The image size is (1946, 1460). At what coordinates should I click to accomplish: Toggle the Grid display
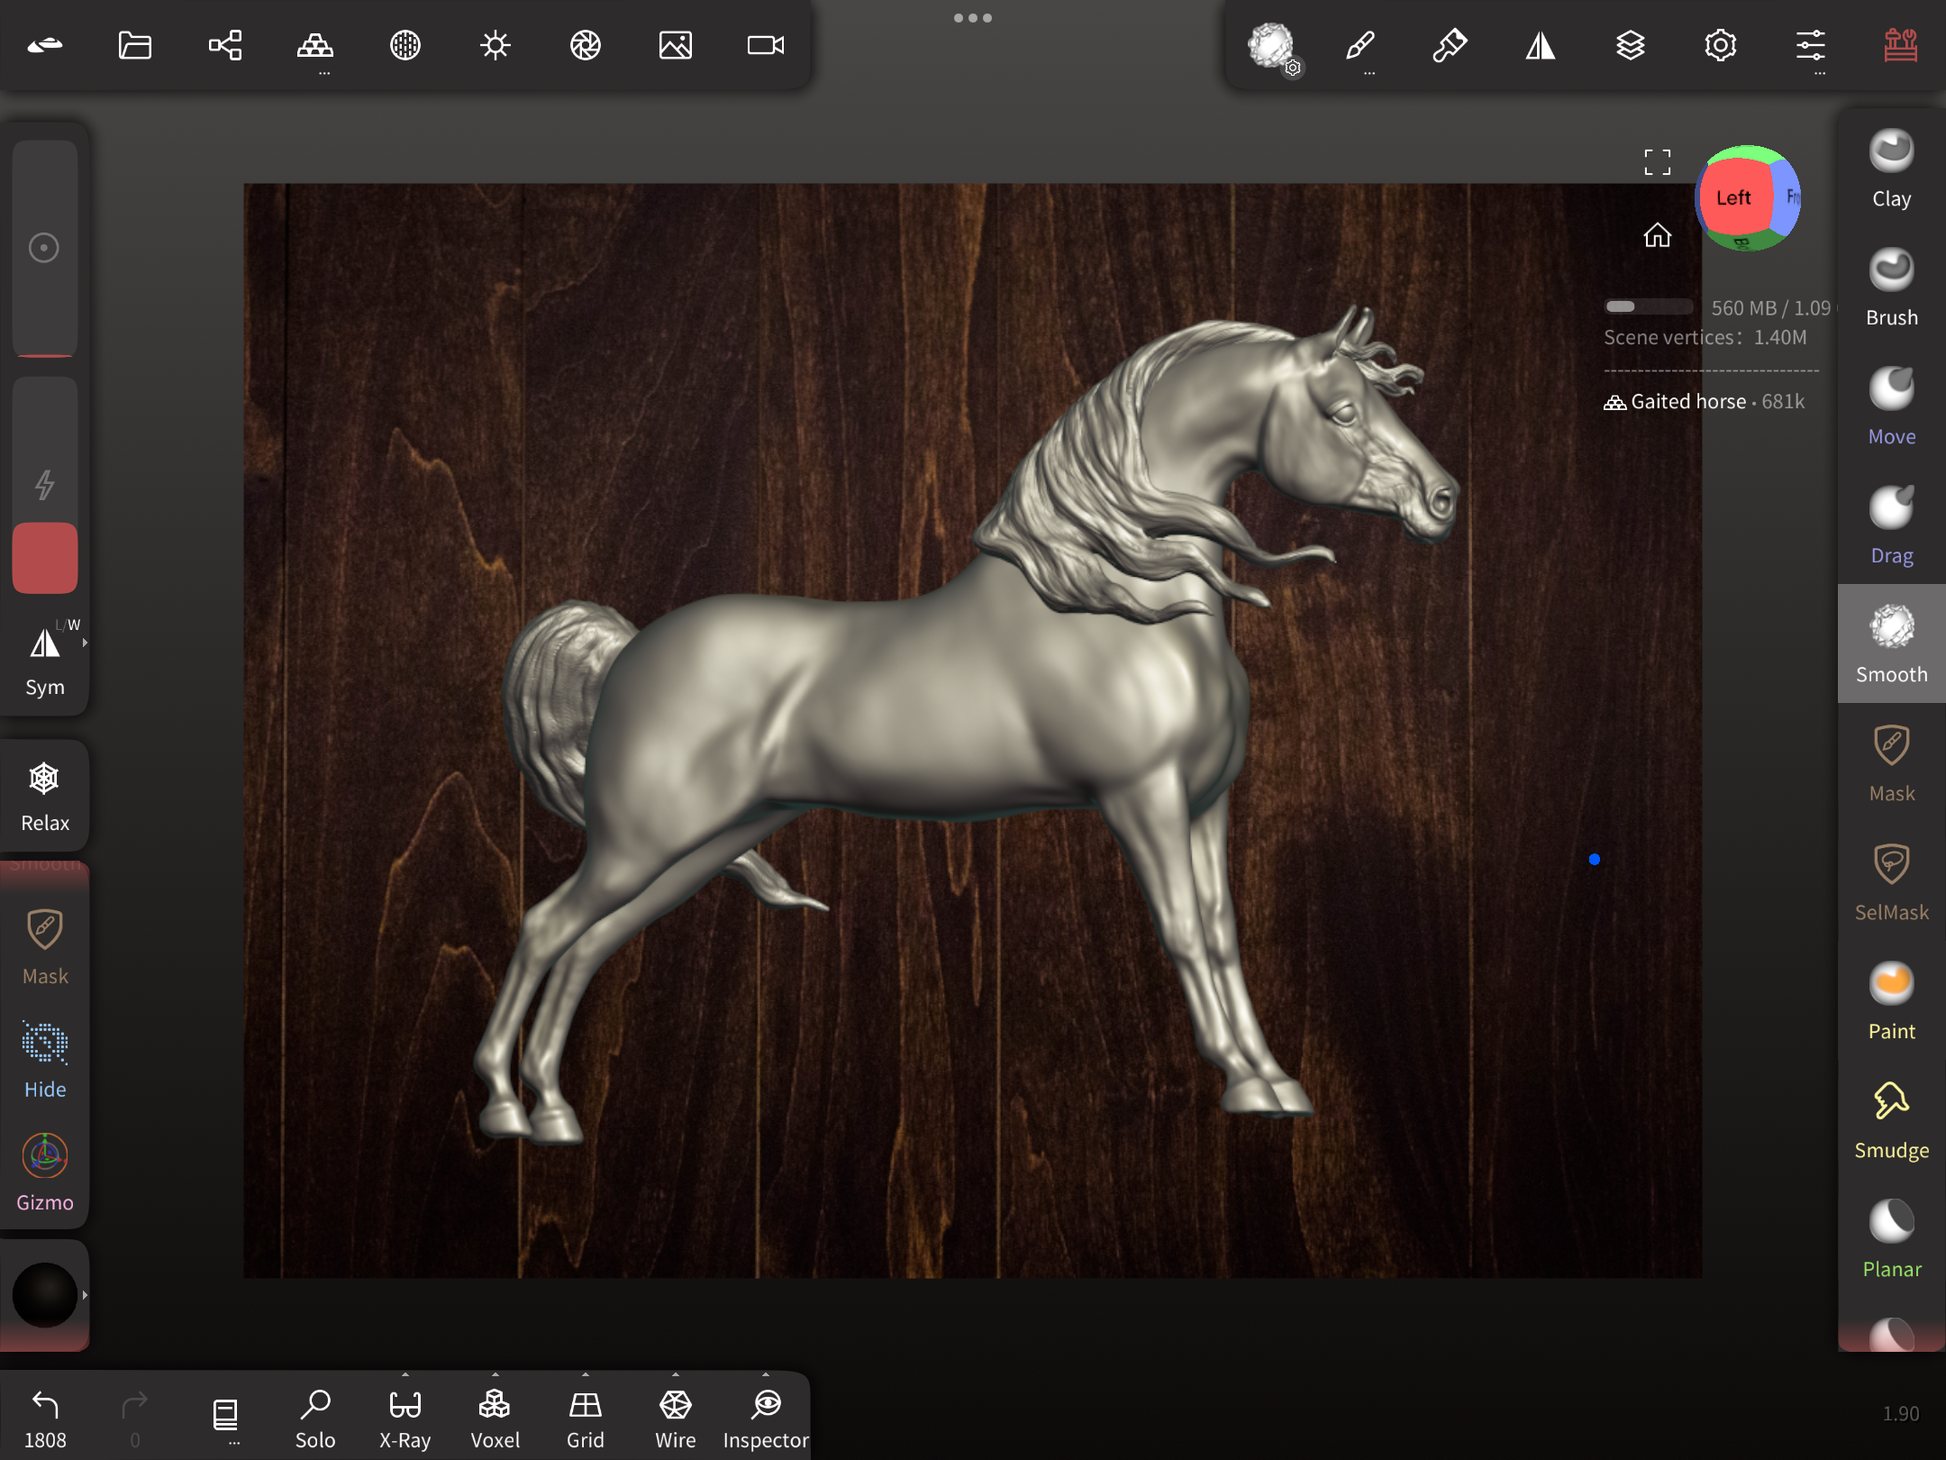pos(585,1417)
